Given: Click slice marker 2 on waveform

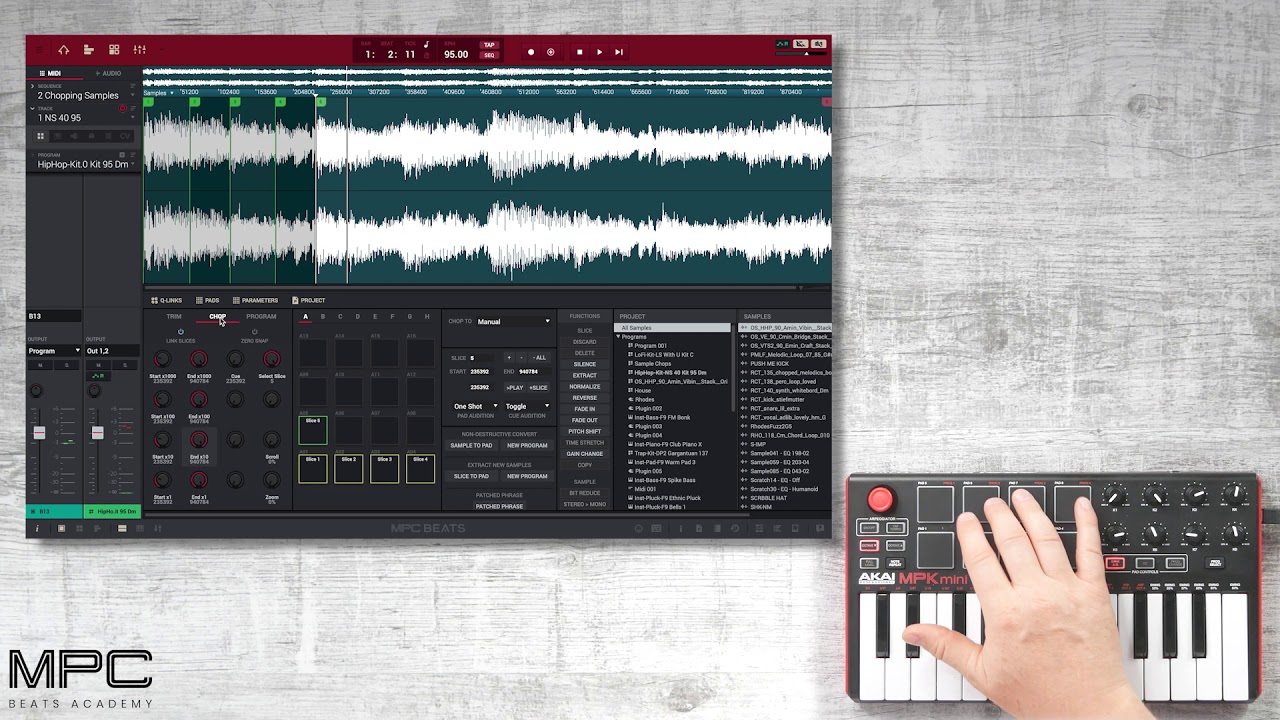Looking at the screenshot, I should pyautogui.click(x=194, y=102).
